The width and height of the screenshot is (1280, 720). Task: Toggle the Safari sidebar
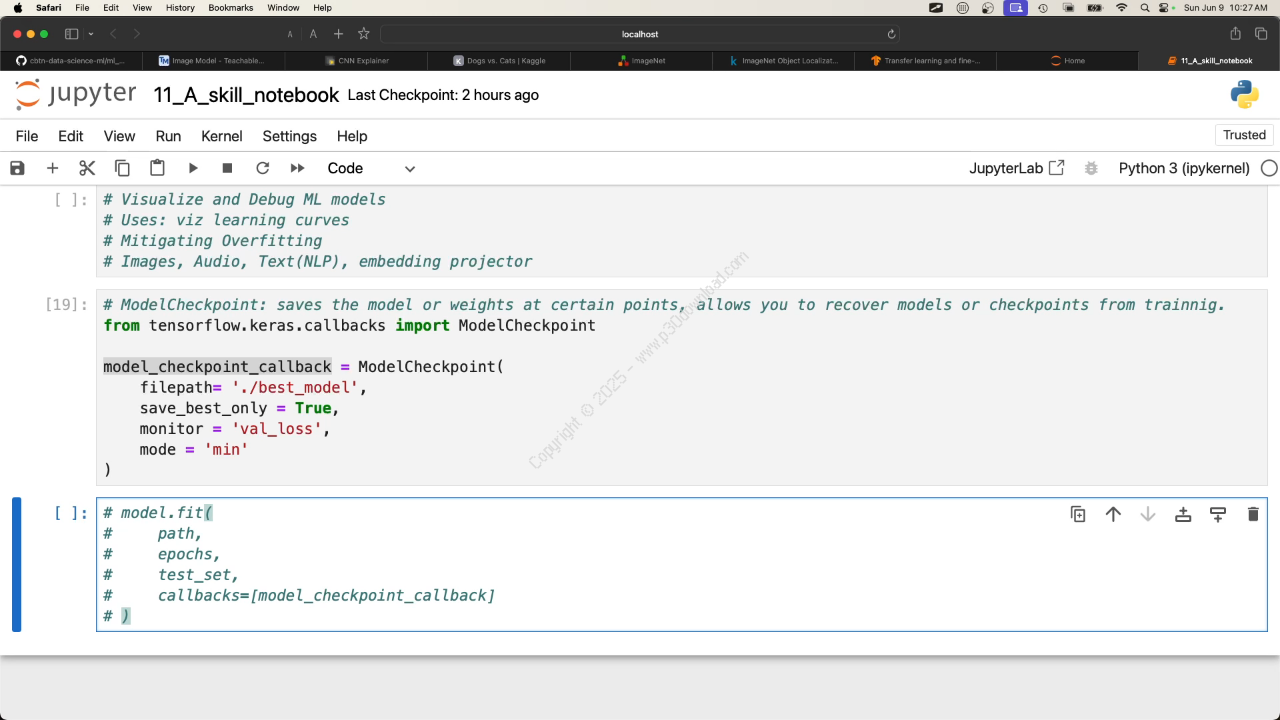tap(71, 34)
